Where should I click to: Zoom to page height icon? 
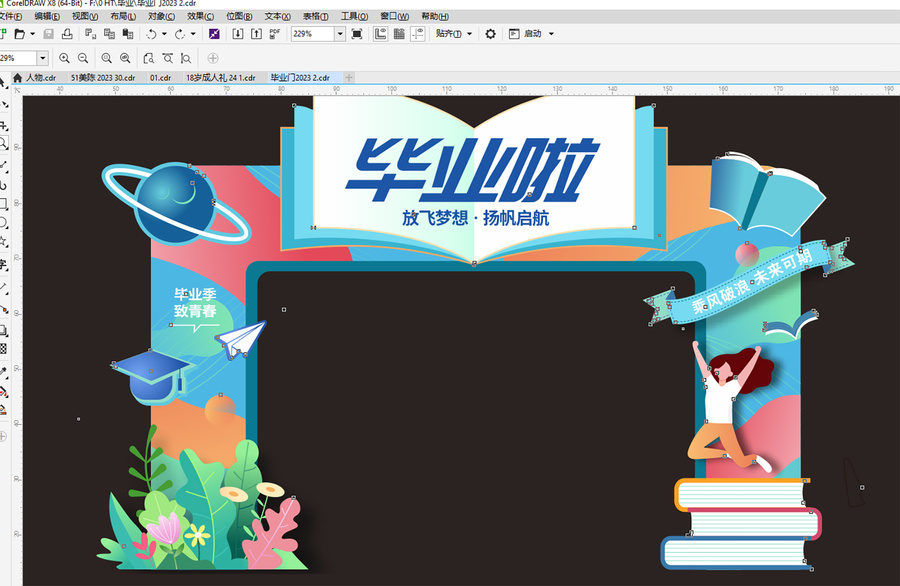(x=186, y=58)
